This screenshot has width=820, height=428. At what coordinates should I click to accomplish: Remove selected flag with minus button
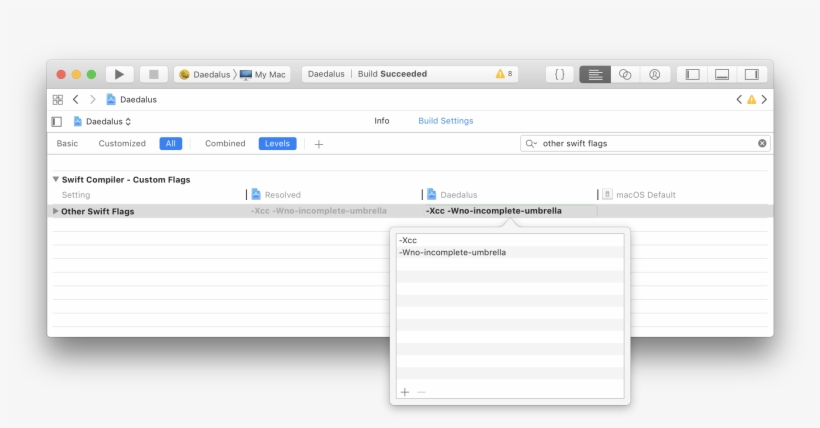(422, 392)
